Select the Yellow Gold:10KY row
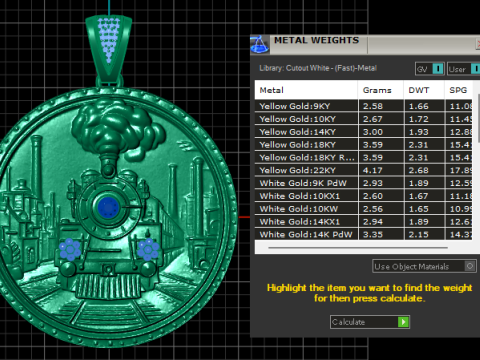The image size is (480, 360). [363, 119]
